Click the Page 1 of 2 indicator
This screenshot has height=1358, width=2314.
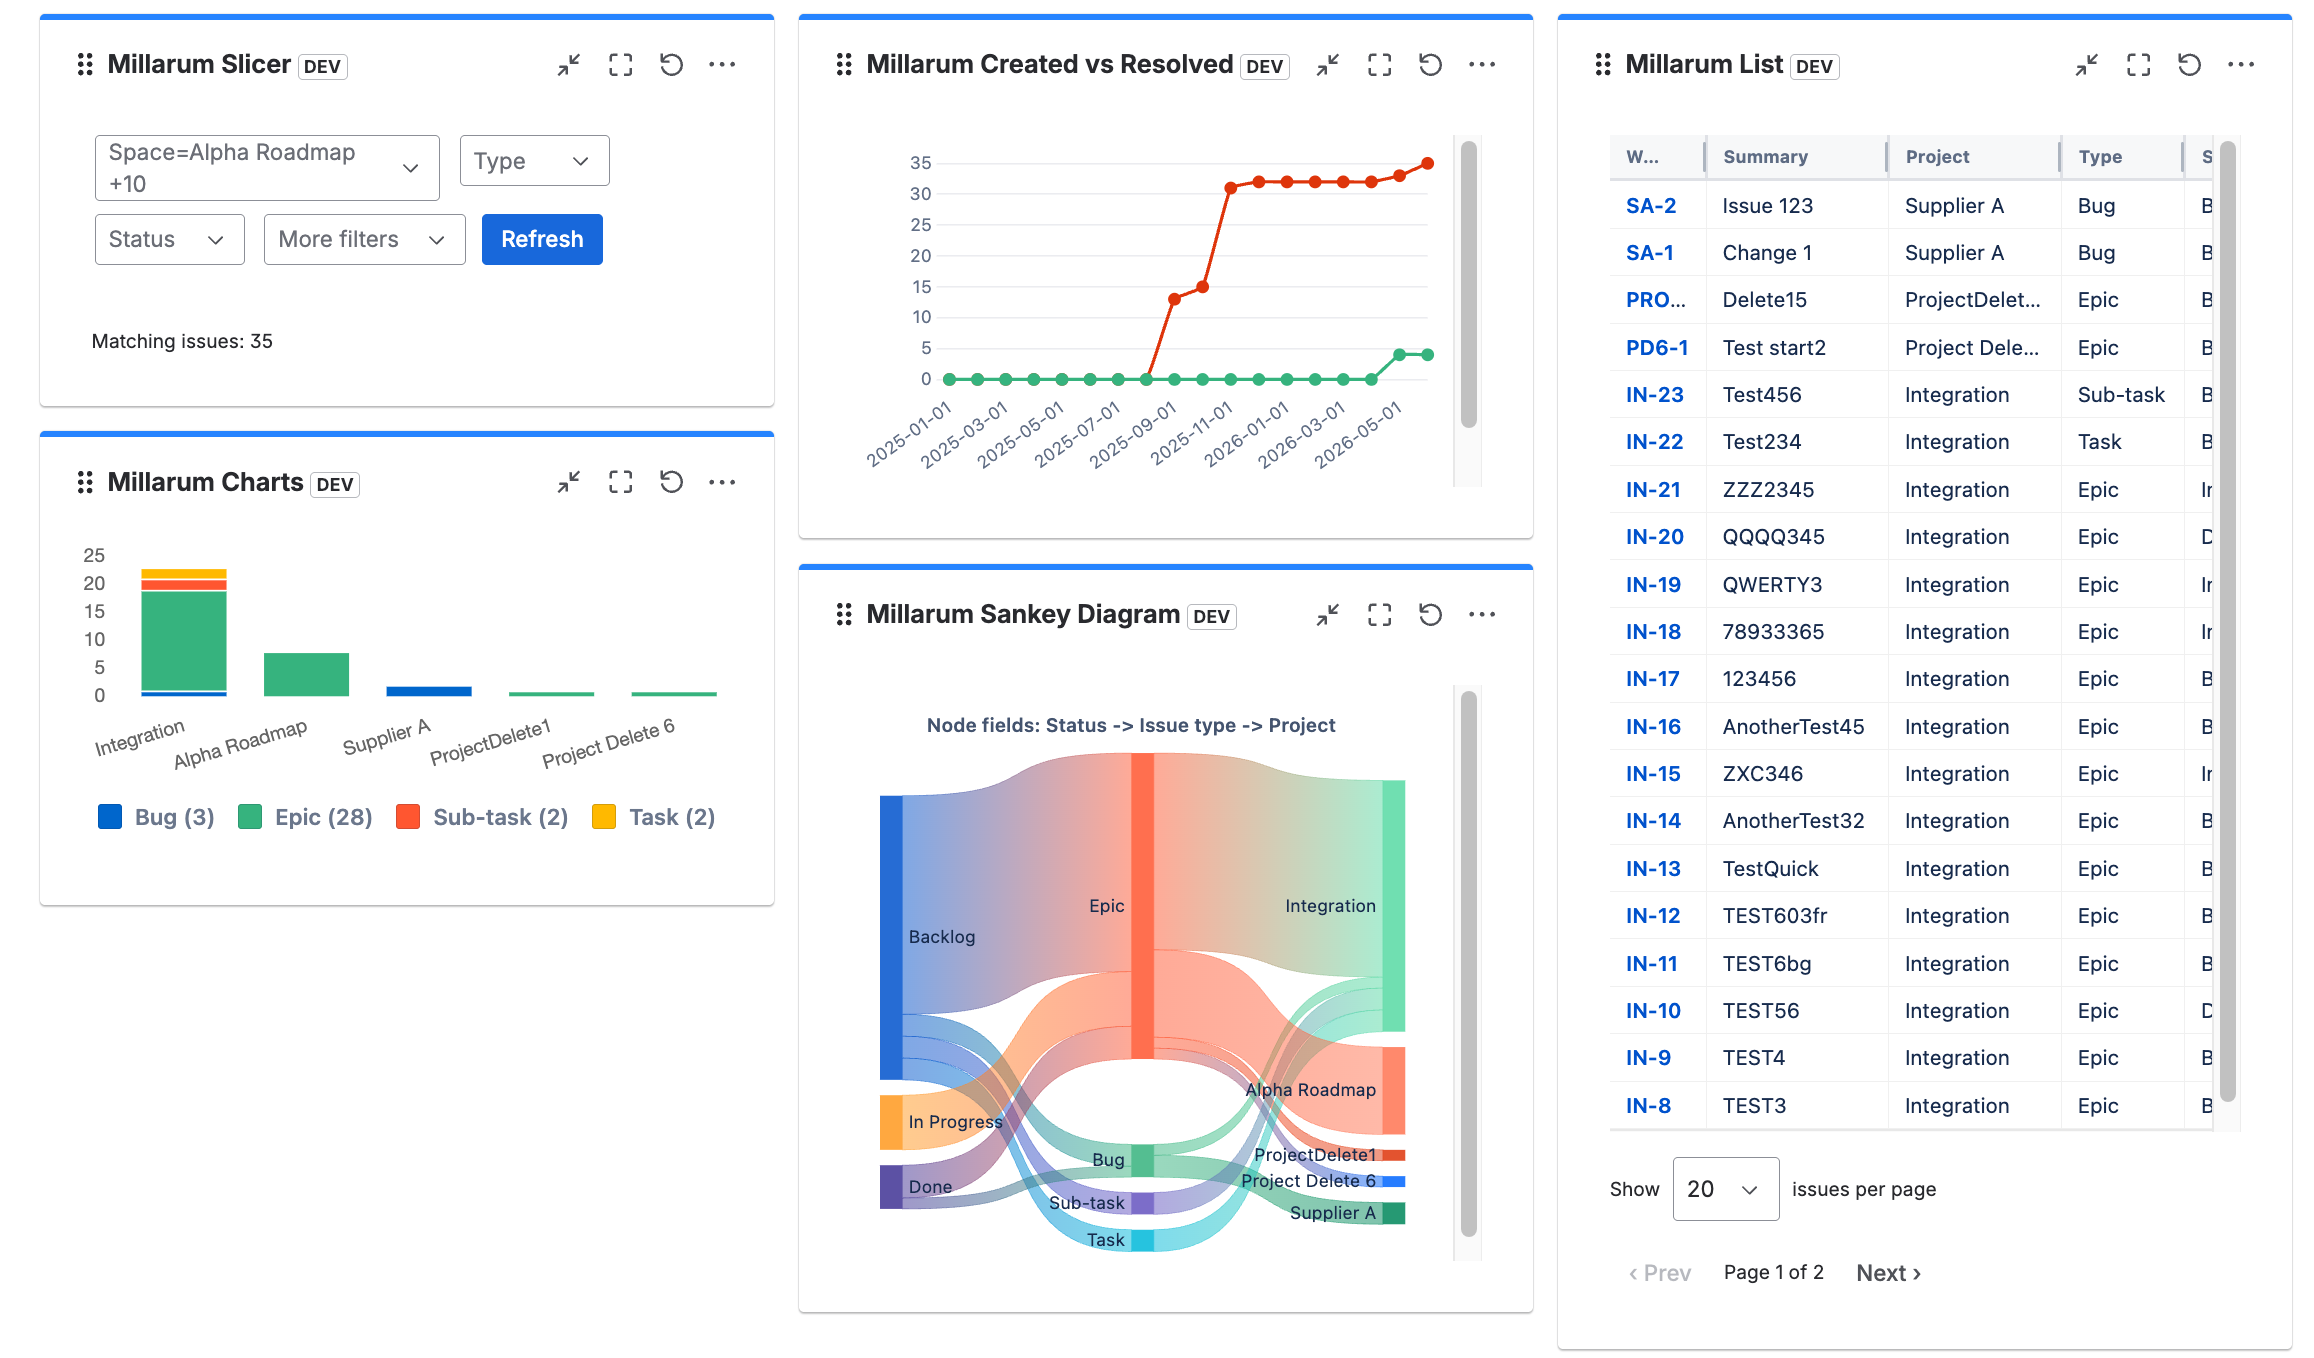click(1773, 1273)
